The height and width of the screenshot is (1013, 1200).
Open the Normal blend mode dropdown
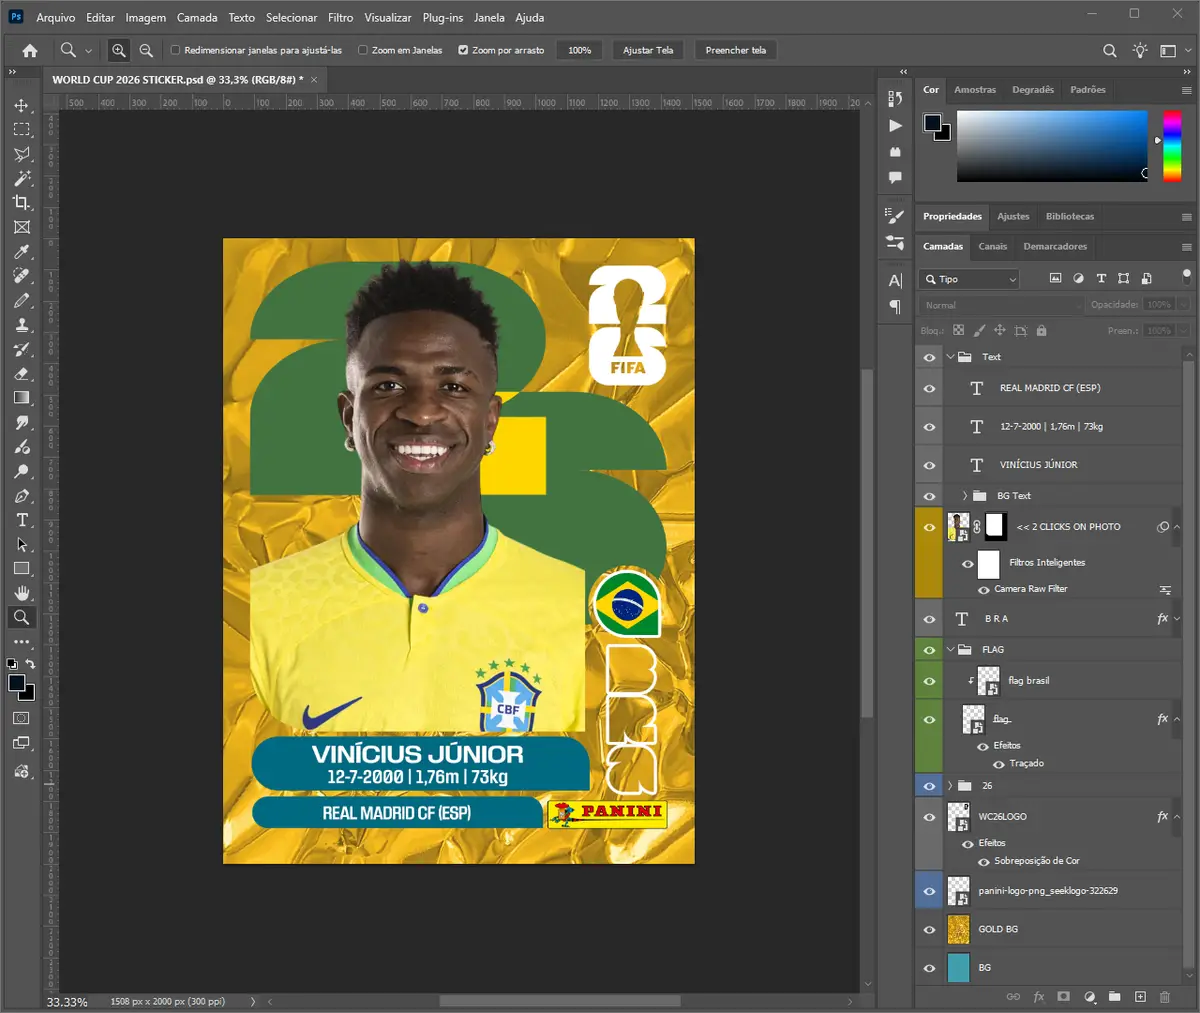(1001, 305)
